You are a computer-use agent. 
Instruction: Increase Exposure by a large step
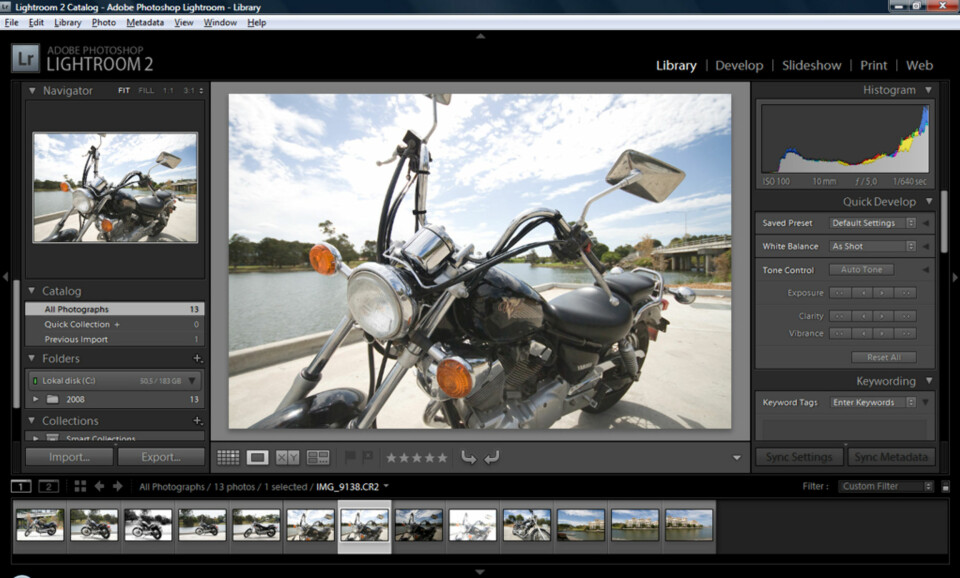click(906, 293)
